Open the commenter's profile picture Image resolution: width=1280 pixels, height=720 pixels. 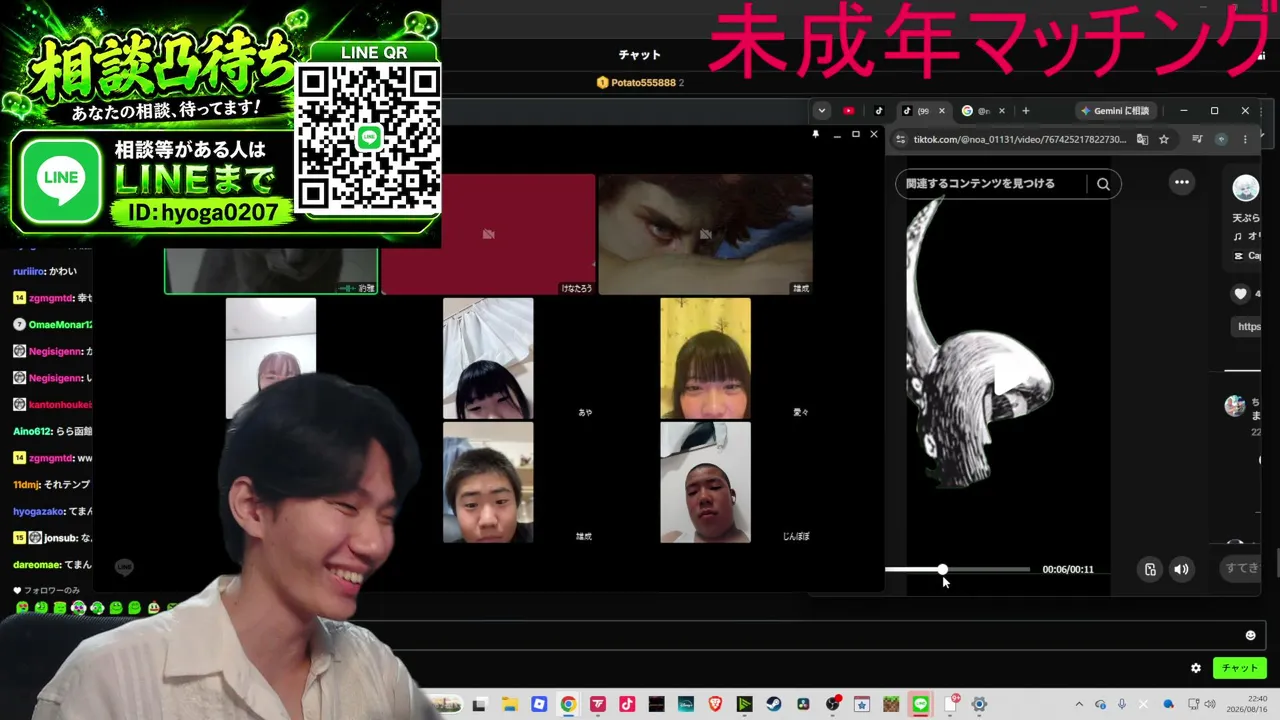1235,406
